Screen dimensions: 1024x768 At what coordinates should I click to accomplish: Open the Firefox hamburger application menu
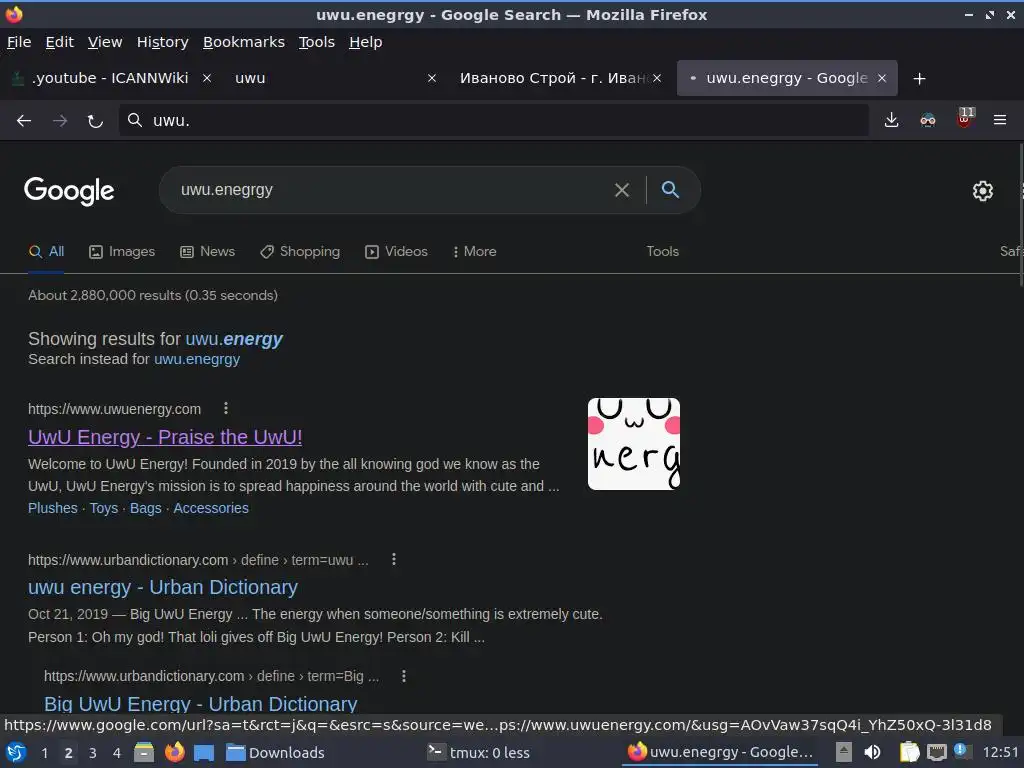point(1000,120)
